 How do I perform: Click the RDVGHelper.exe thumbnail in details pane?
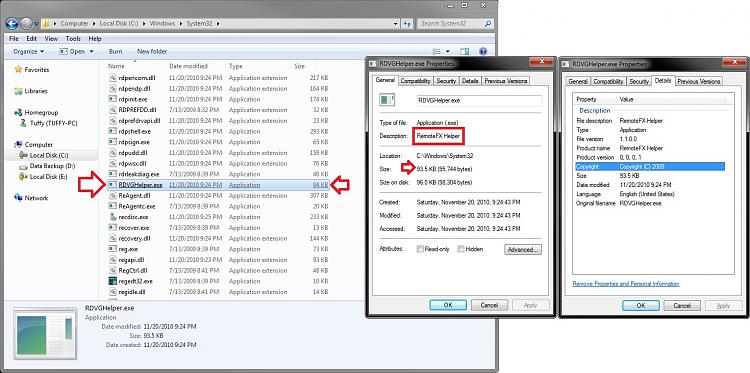(x=45, y=334)
